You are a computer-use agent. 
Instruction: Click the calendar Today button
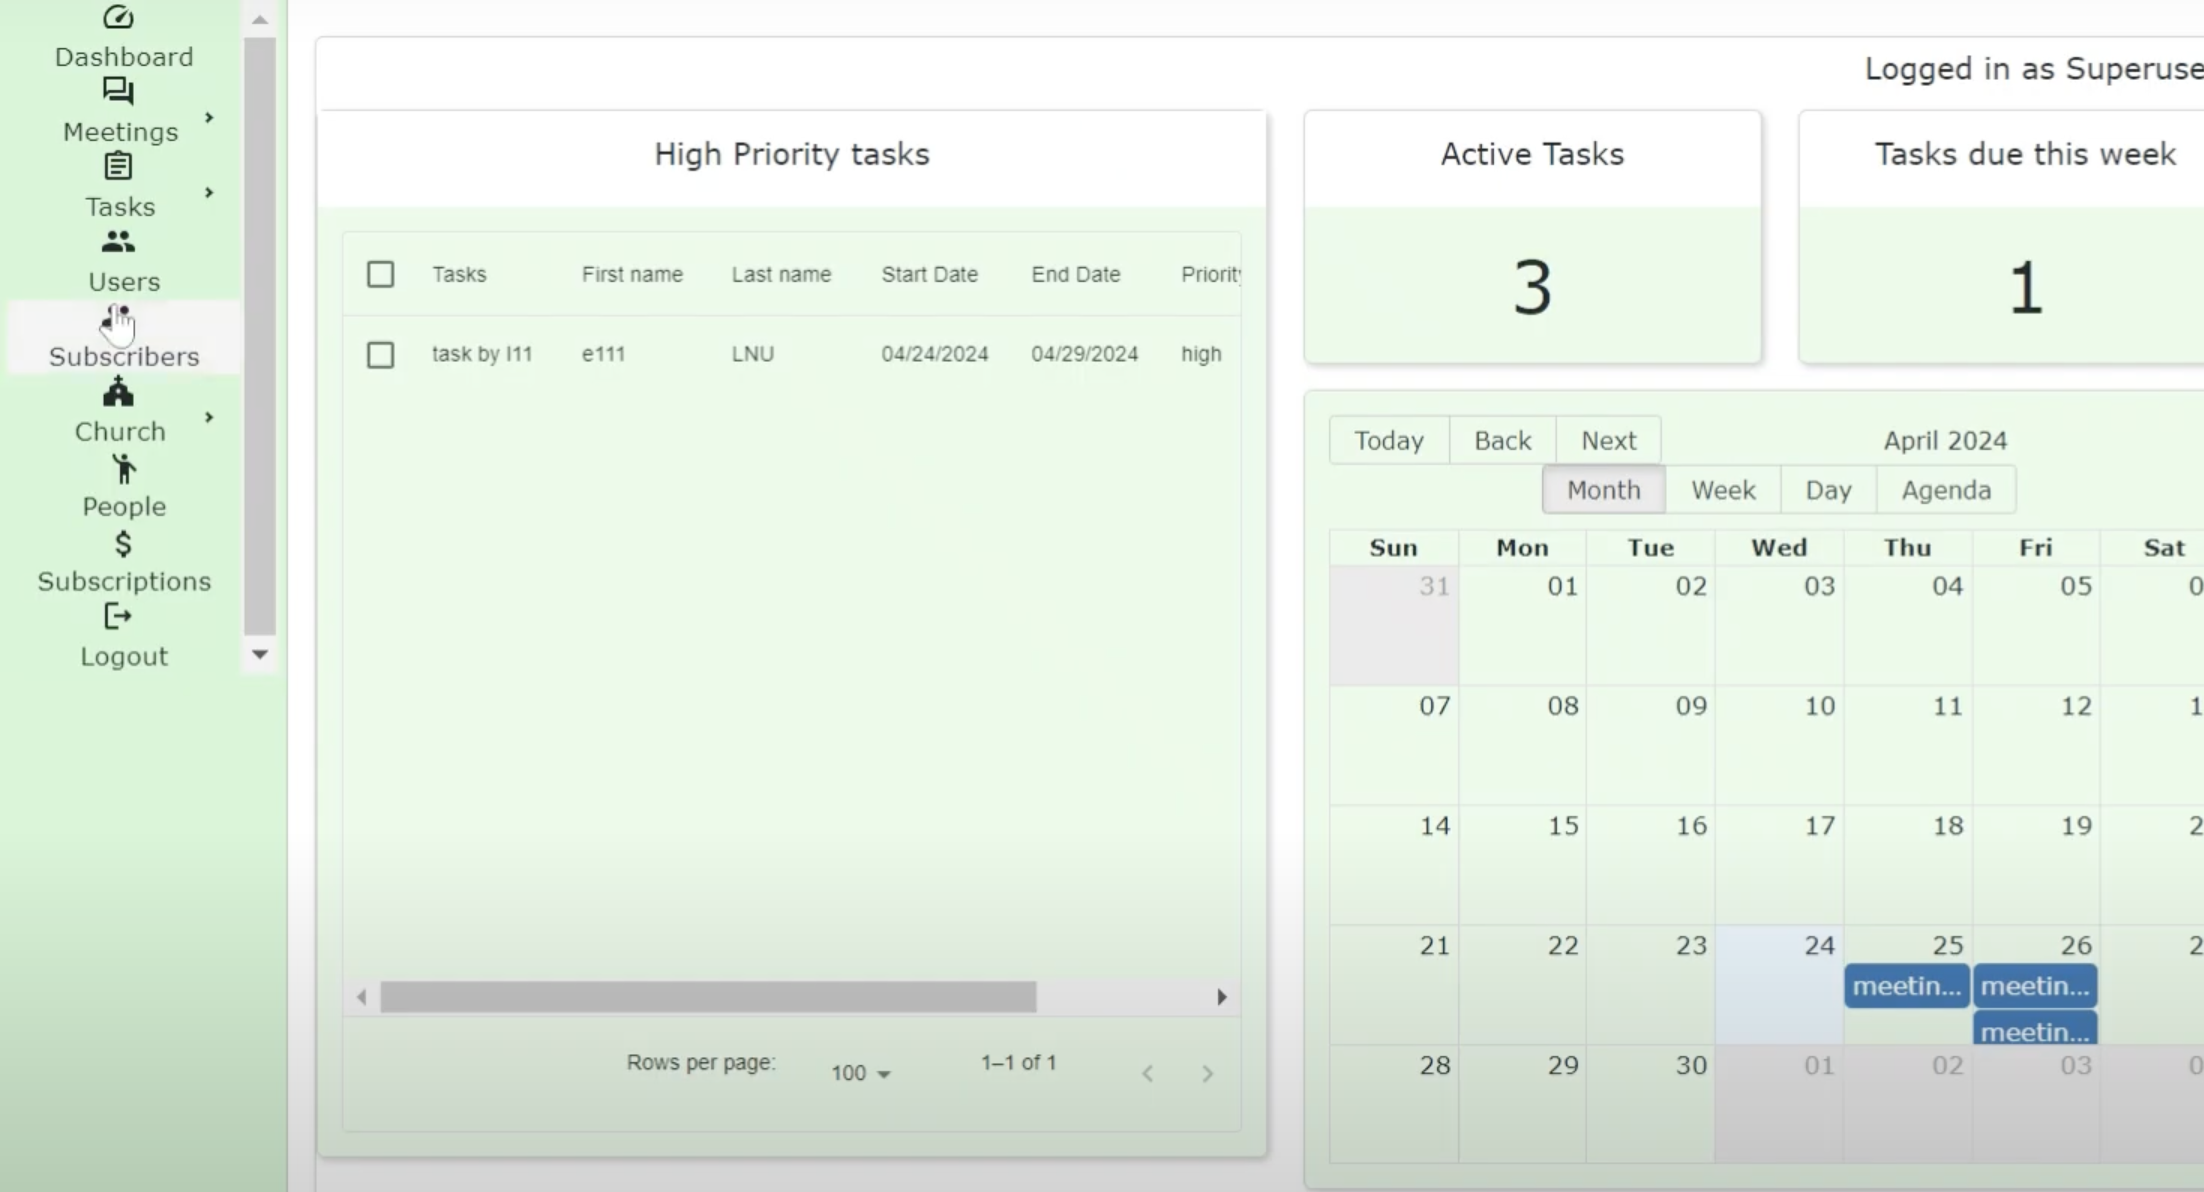tap(1389, 440)
